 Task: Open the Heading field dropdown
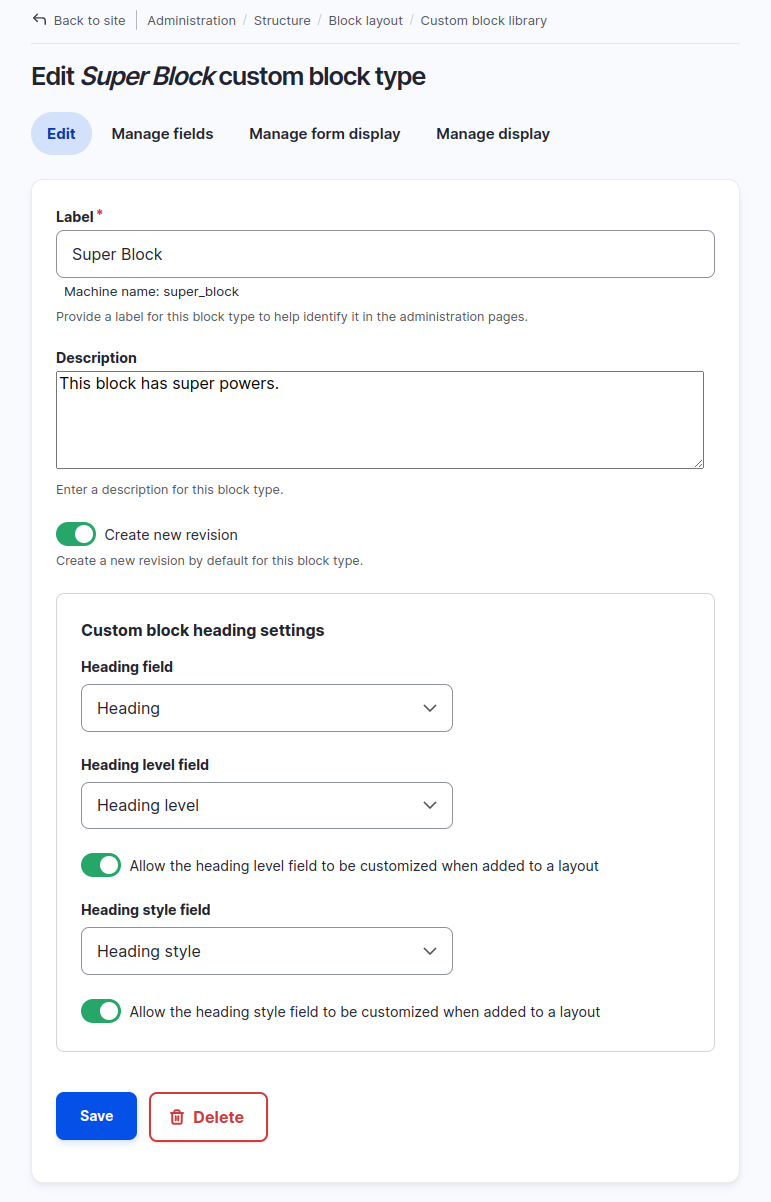click(266, 708)
